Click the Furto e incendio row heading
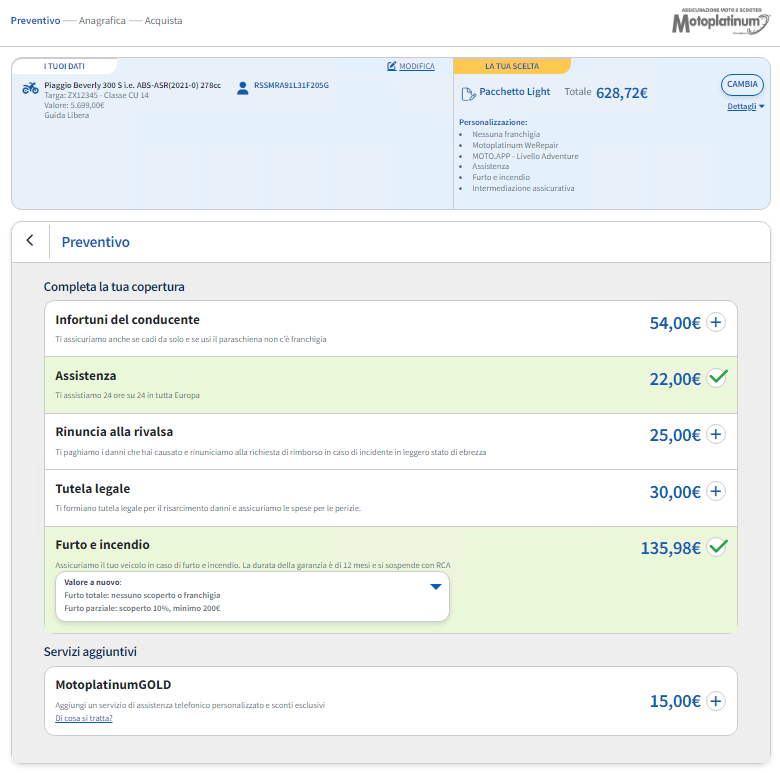The image size is (780, 773). (x=102, y=545)
